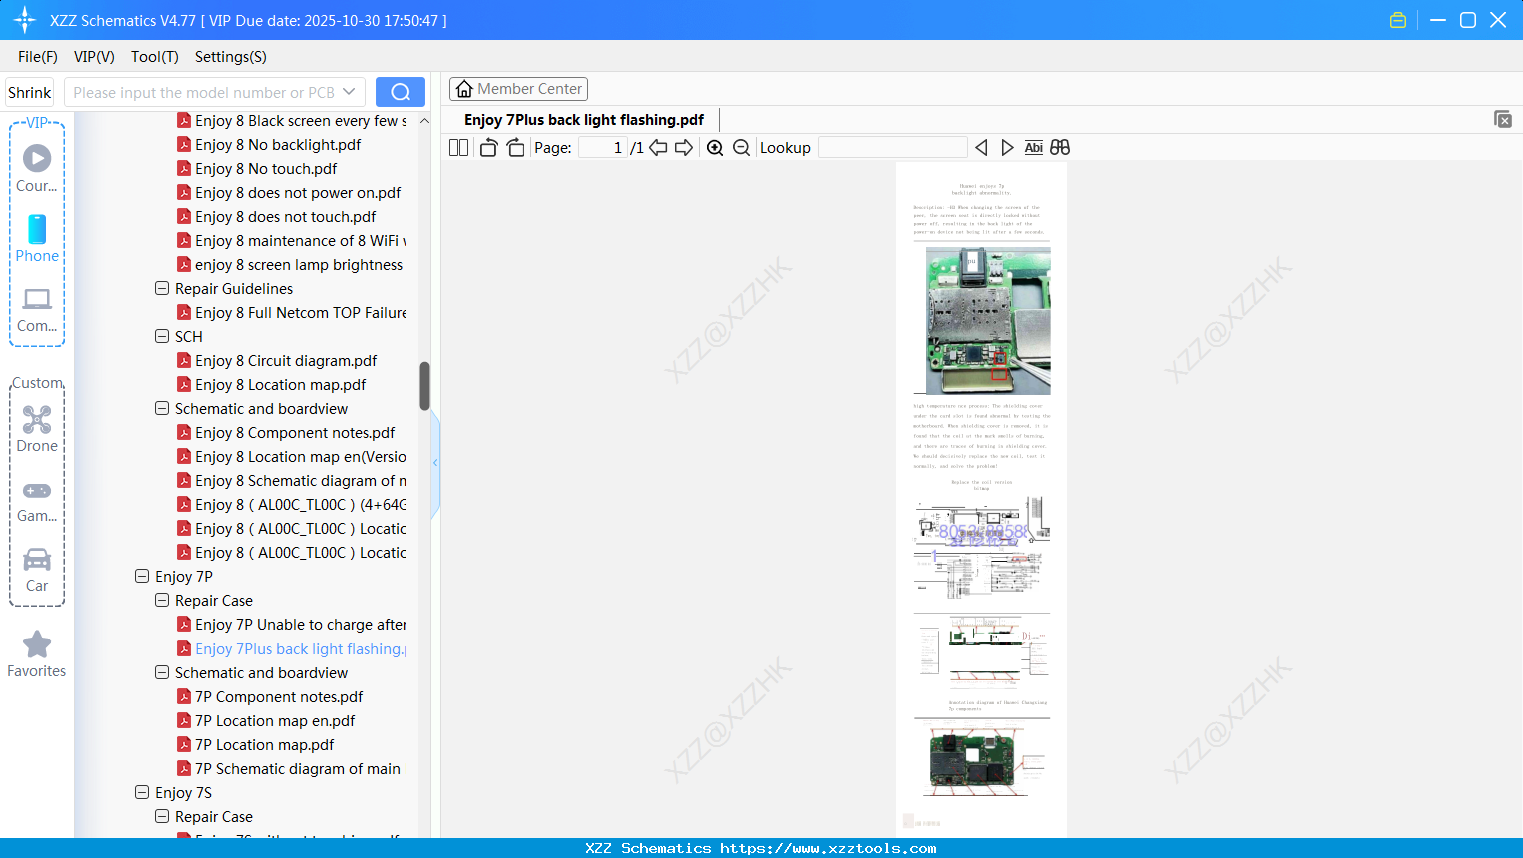
Task: Open the Courses video section in sidebar
Action: pyautogui.click(x=37, y=168)
